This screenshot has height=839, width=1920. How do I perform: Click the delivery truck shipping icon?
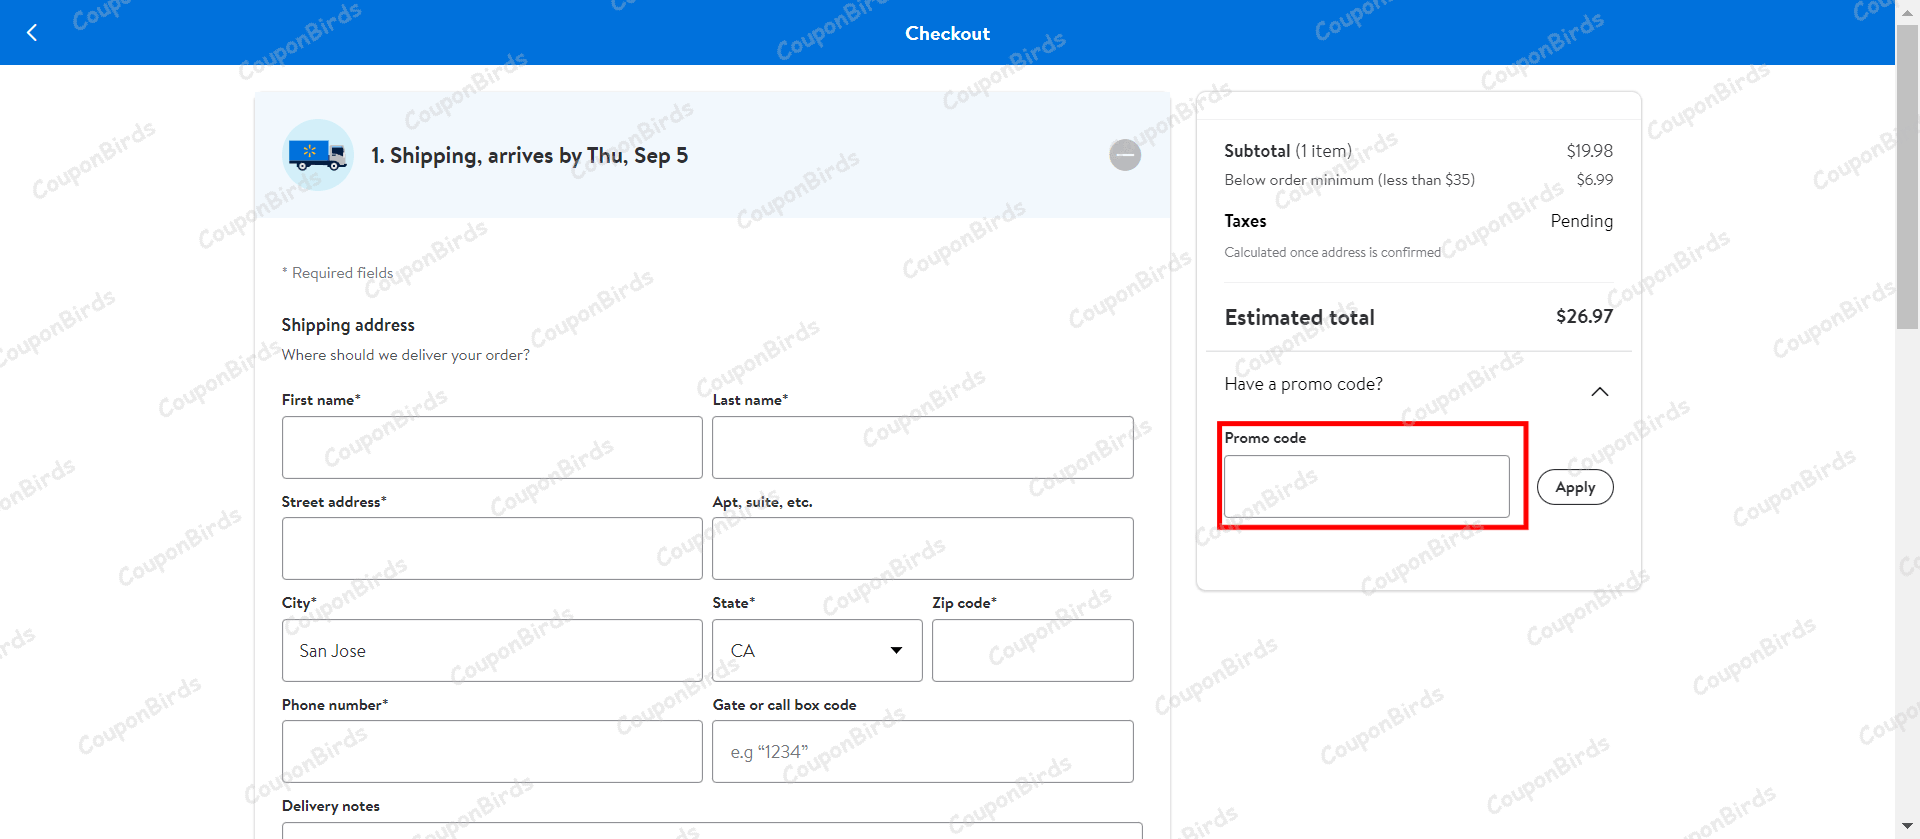pyautogui.click(x=318, y=155)
